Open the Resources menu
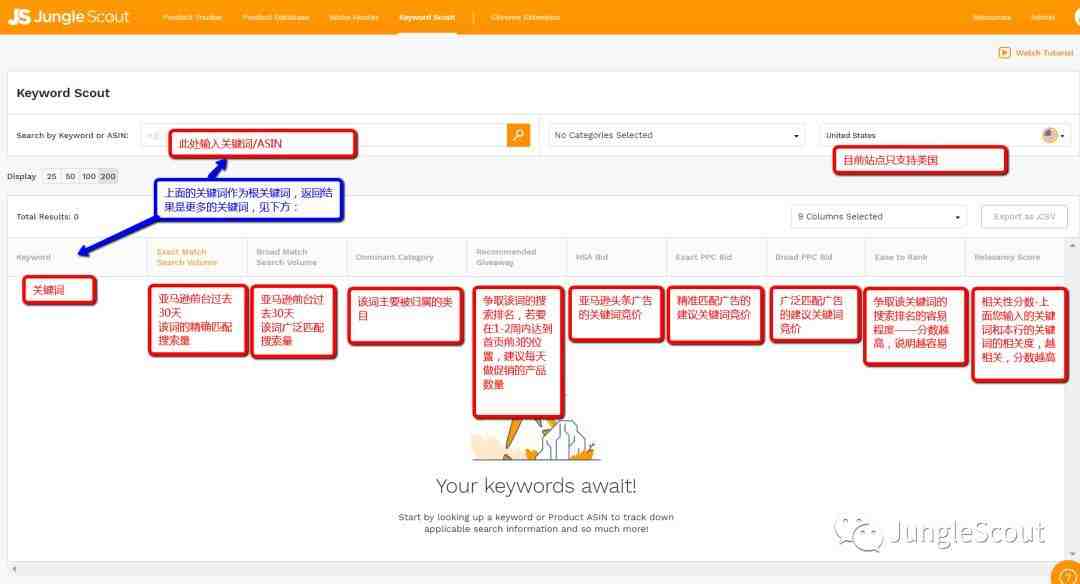The height and width of the screenshot is (584, 1080). coord(992,17)
